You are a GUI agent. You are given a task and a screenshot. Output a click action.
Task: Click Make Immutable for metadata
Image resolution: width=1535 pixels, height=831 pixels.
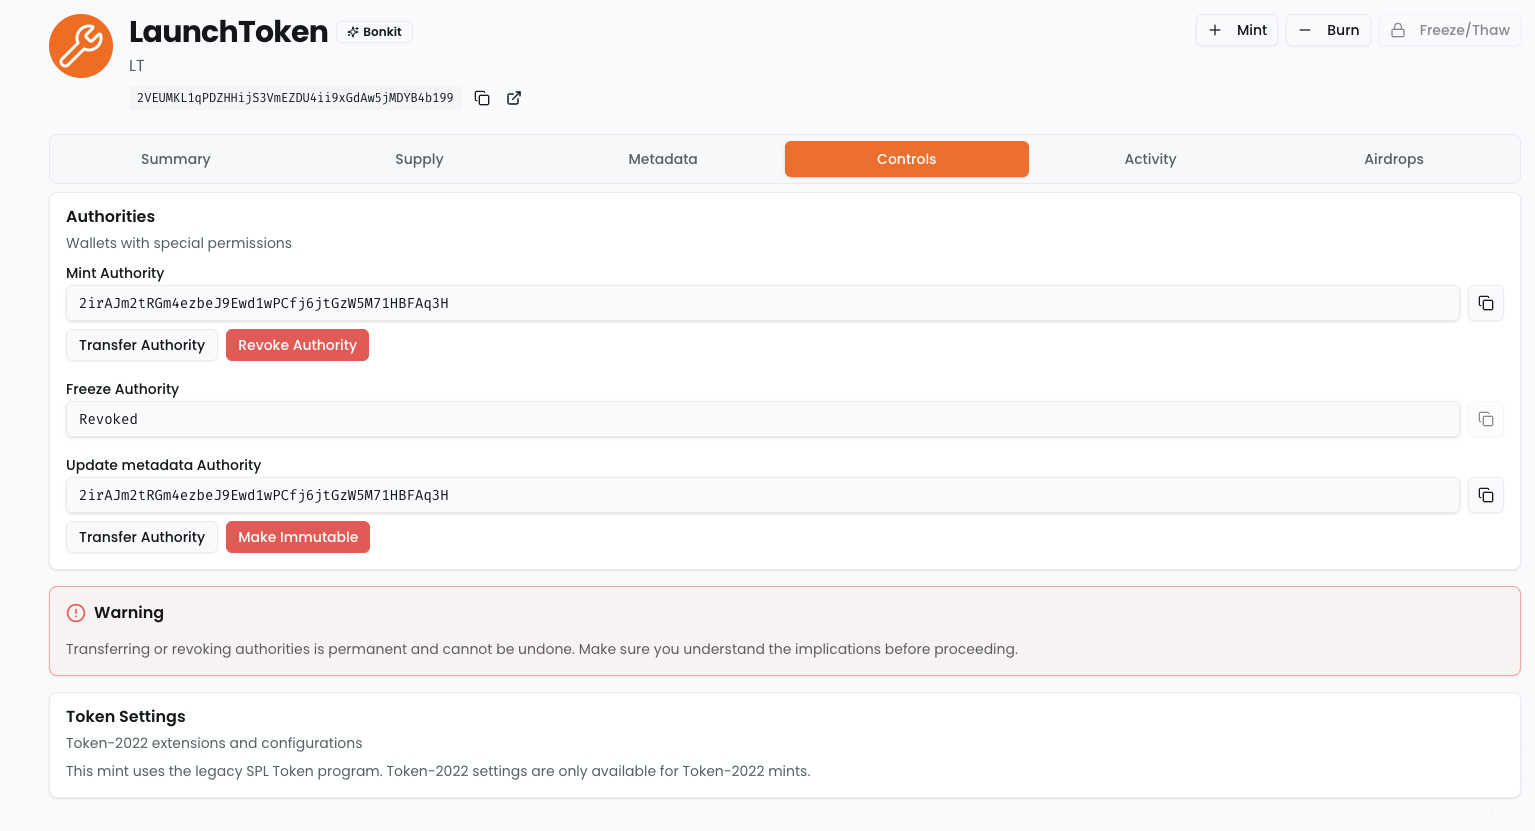pyautogui.click(x=297, y=537)
